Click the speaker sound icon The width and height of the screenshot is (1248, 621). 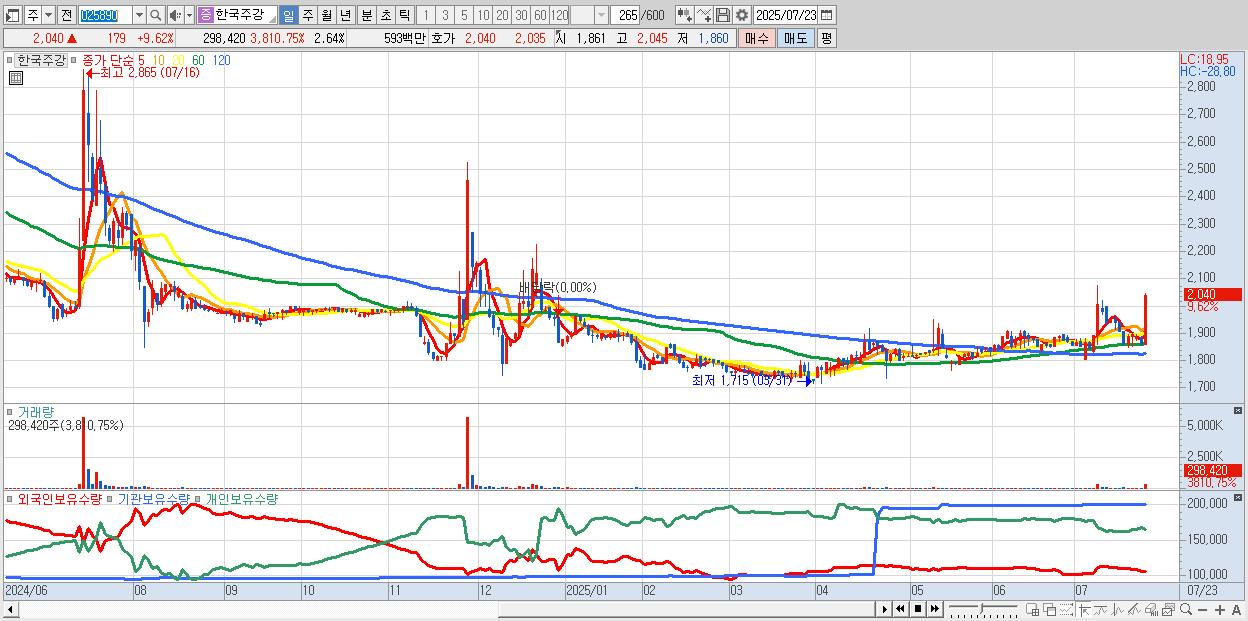(175, 15)
